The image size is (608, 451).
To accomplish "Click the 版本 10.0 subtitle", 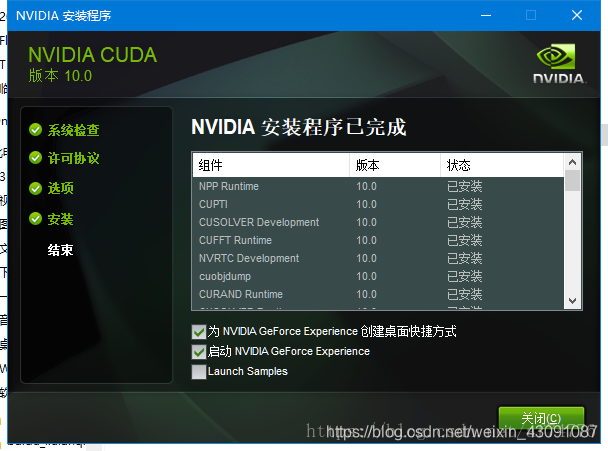I will (x=60, y=76).
